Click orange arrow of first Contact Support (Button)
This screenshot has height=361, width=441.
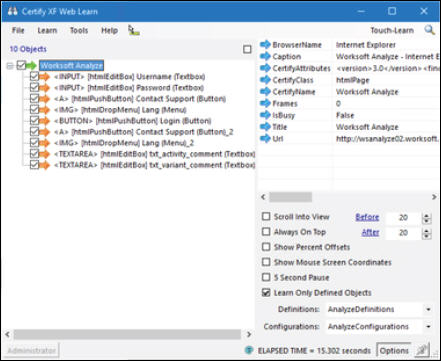44,99
